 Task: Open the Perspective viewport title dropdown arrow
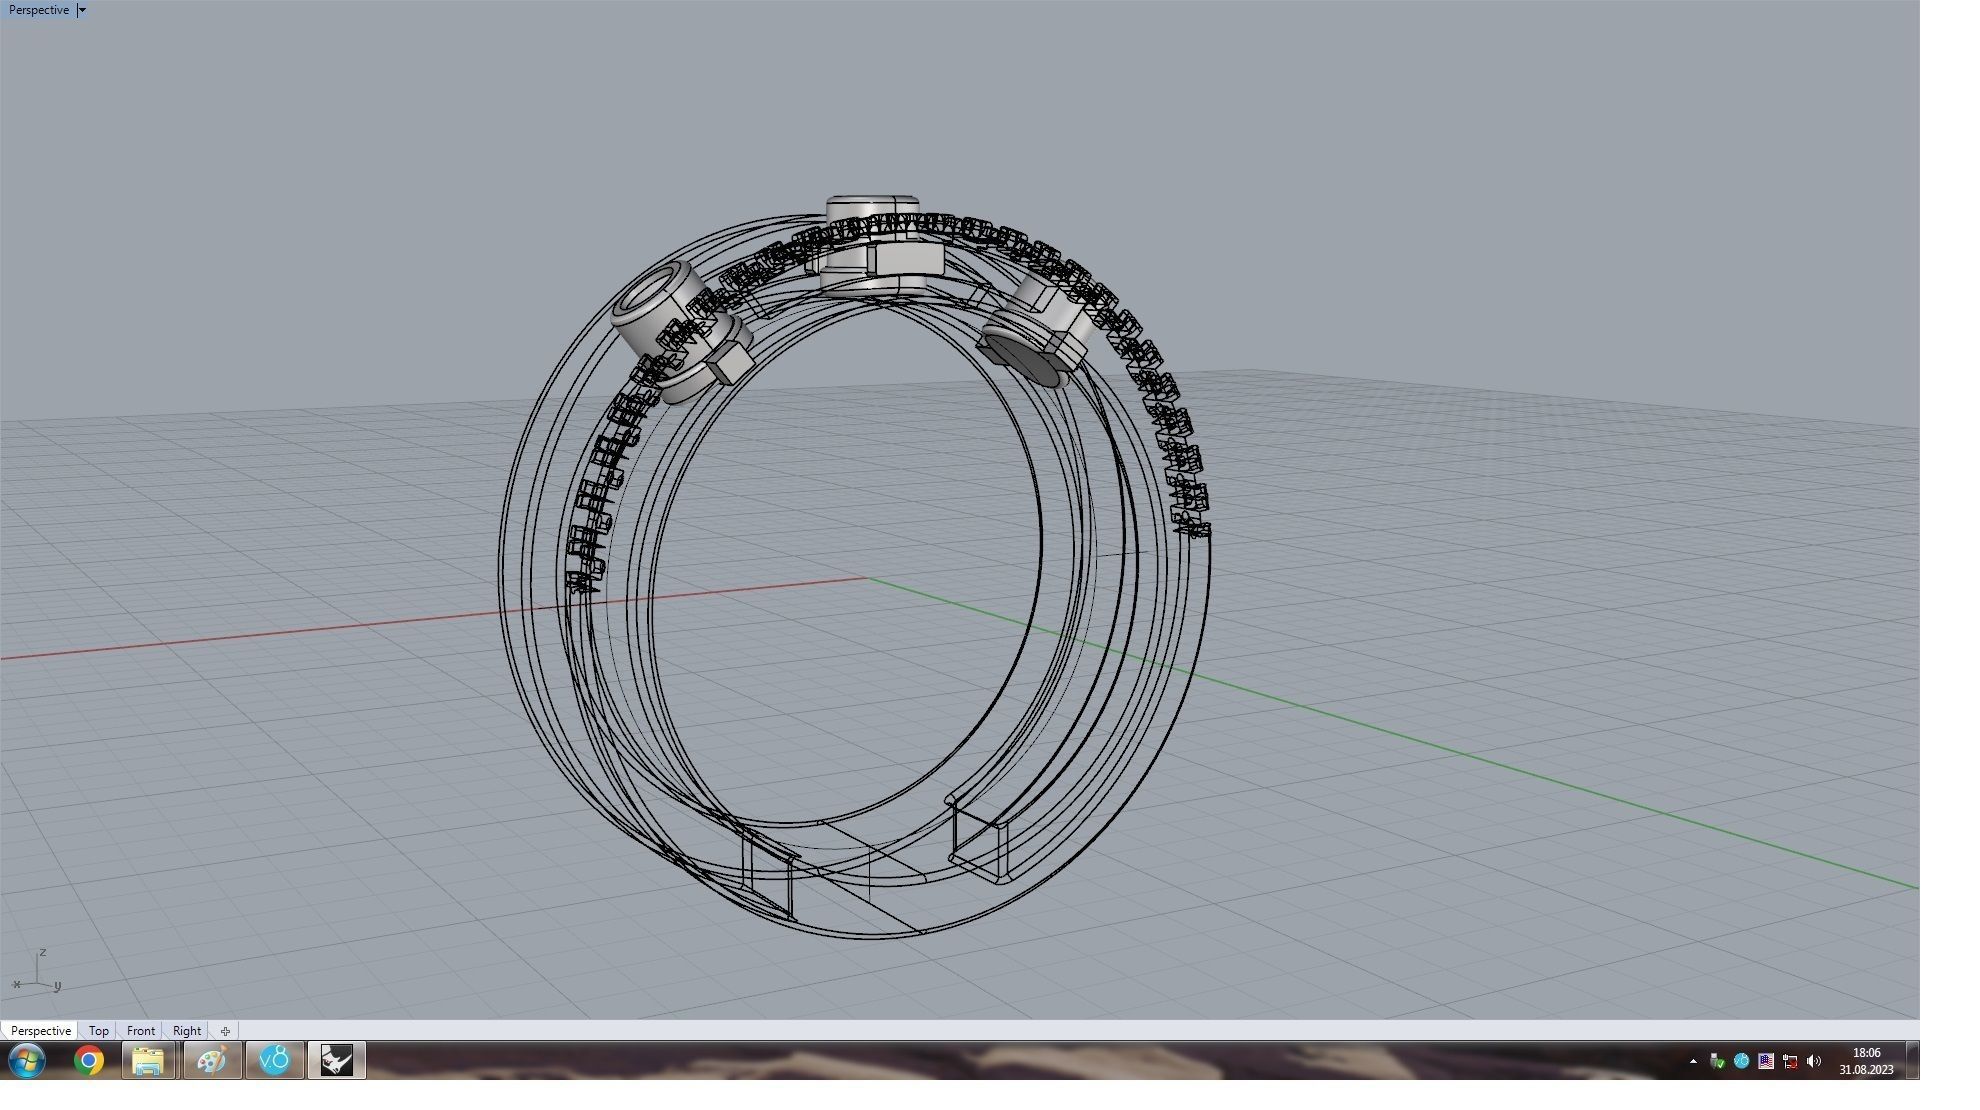pos(82,10)
